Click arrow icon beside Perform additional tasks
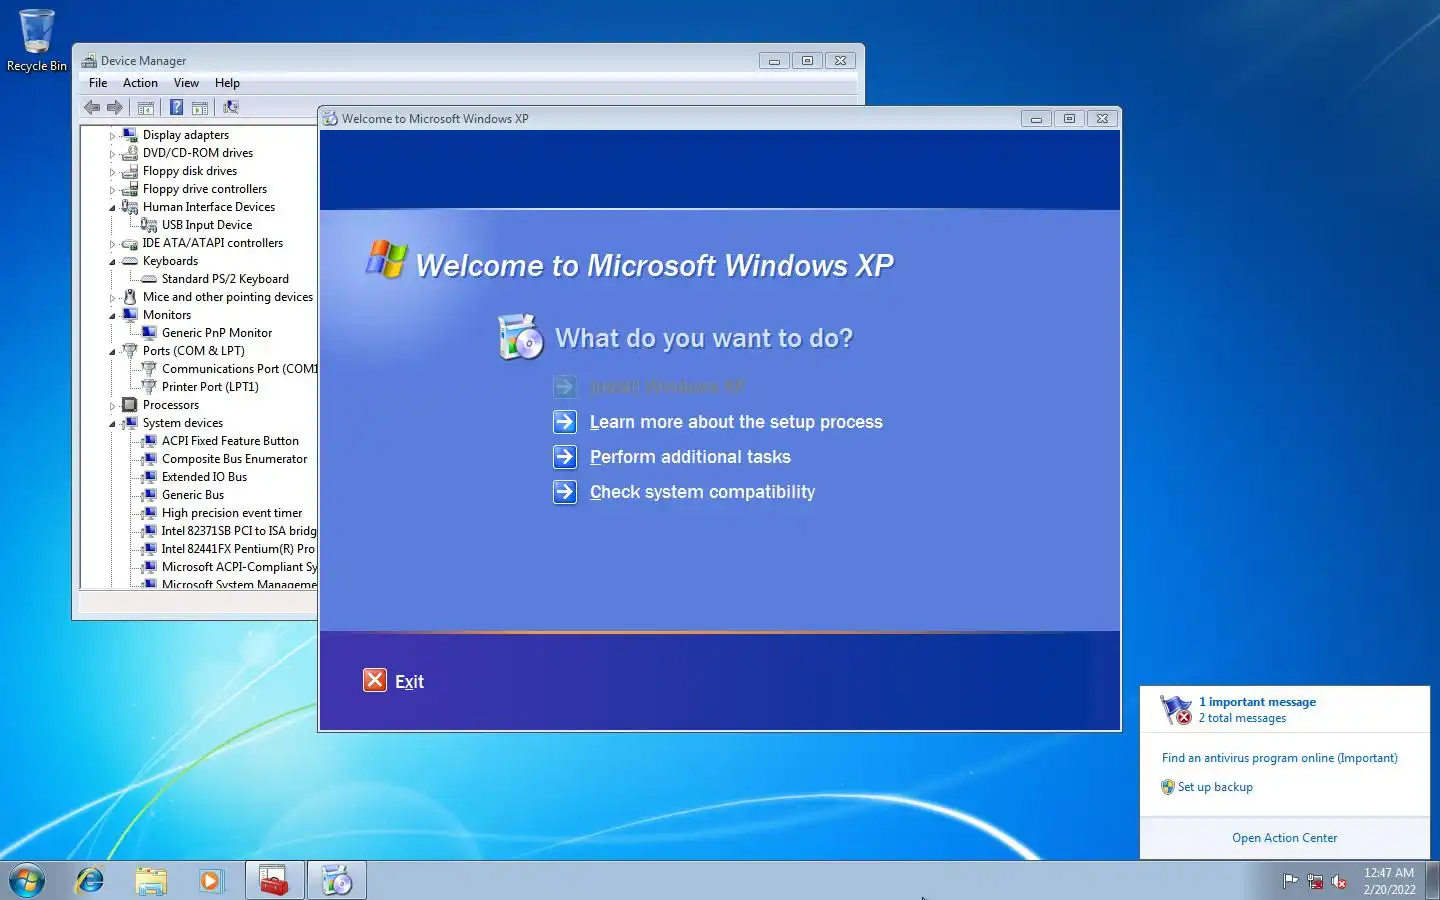This screenshot has width=1440, height=900. [565, 457]
